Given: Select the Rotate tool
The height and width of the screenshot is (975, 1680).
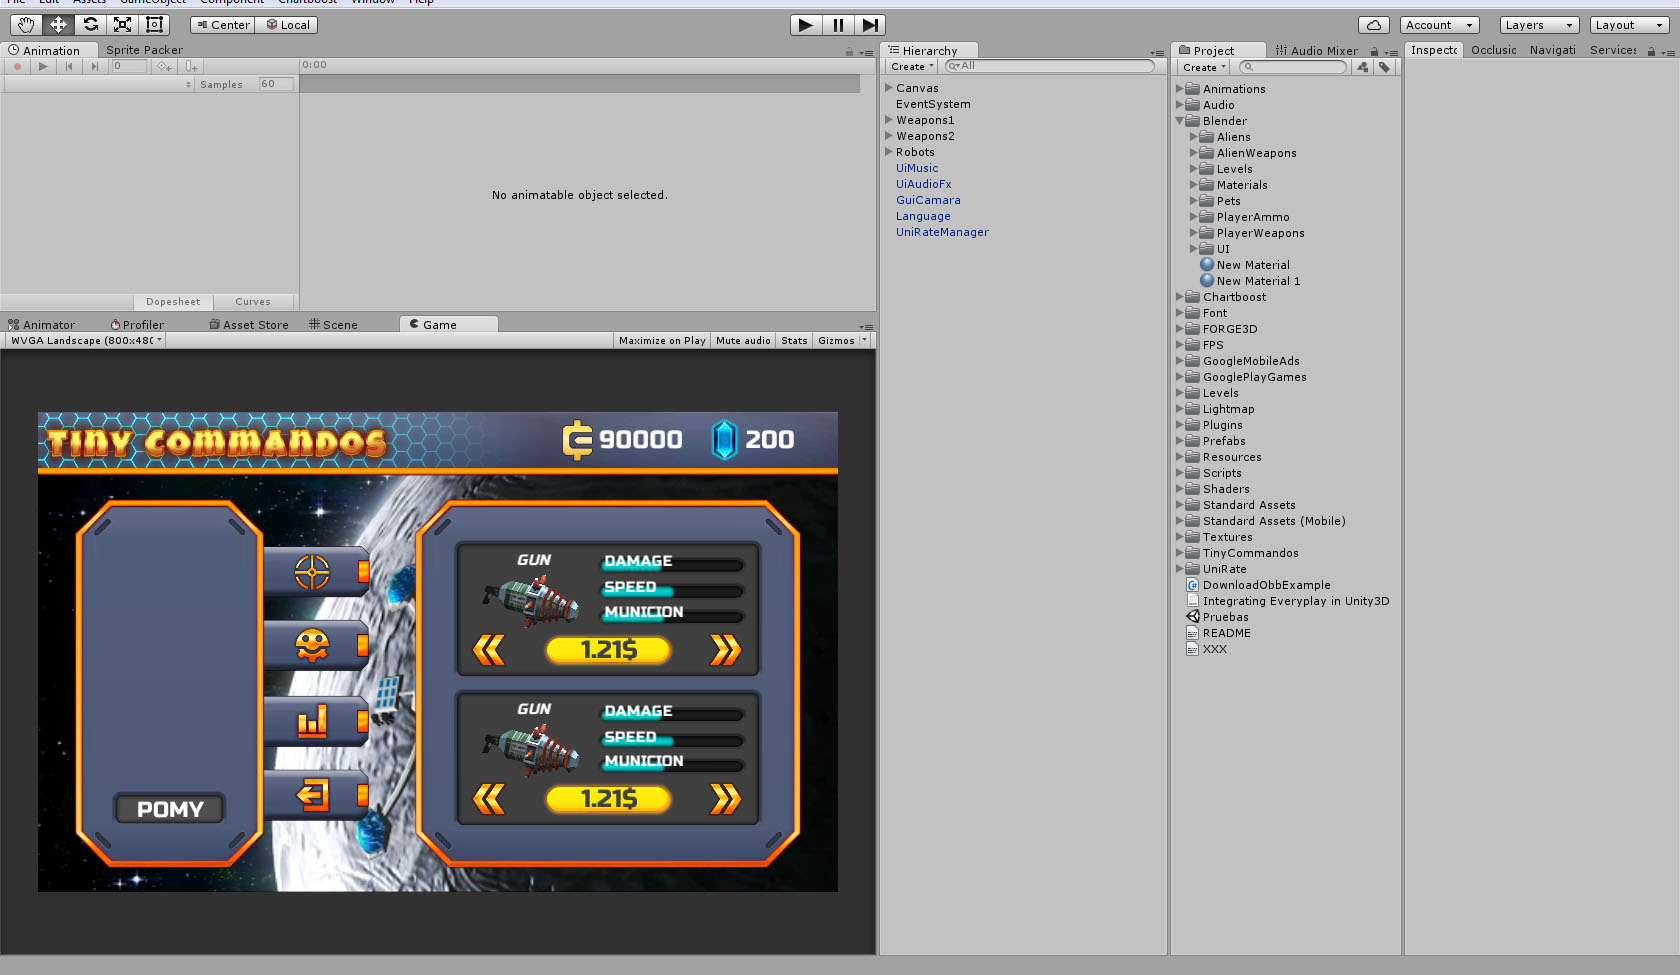Looking at the screenshot, I should pos(90,25).
